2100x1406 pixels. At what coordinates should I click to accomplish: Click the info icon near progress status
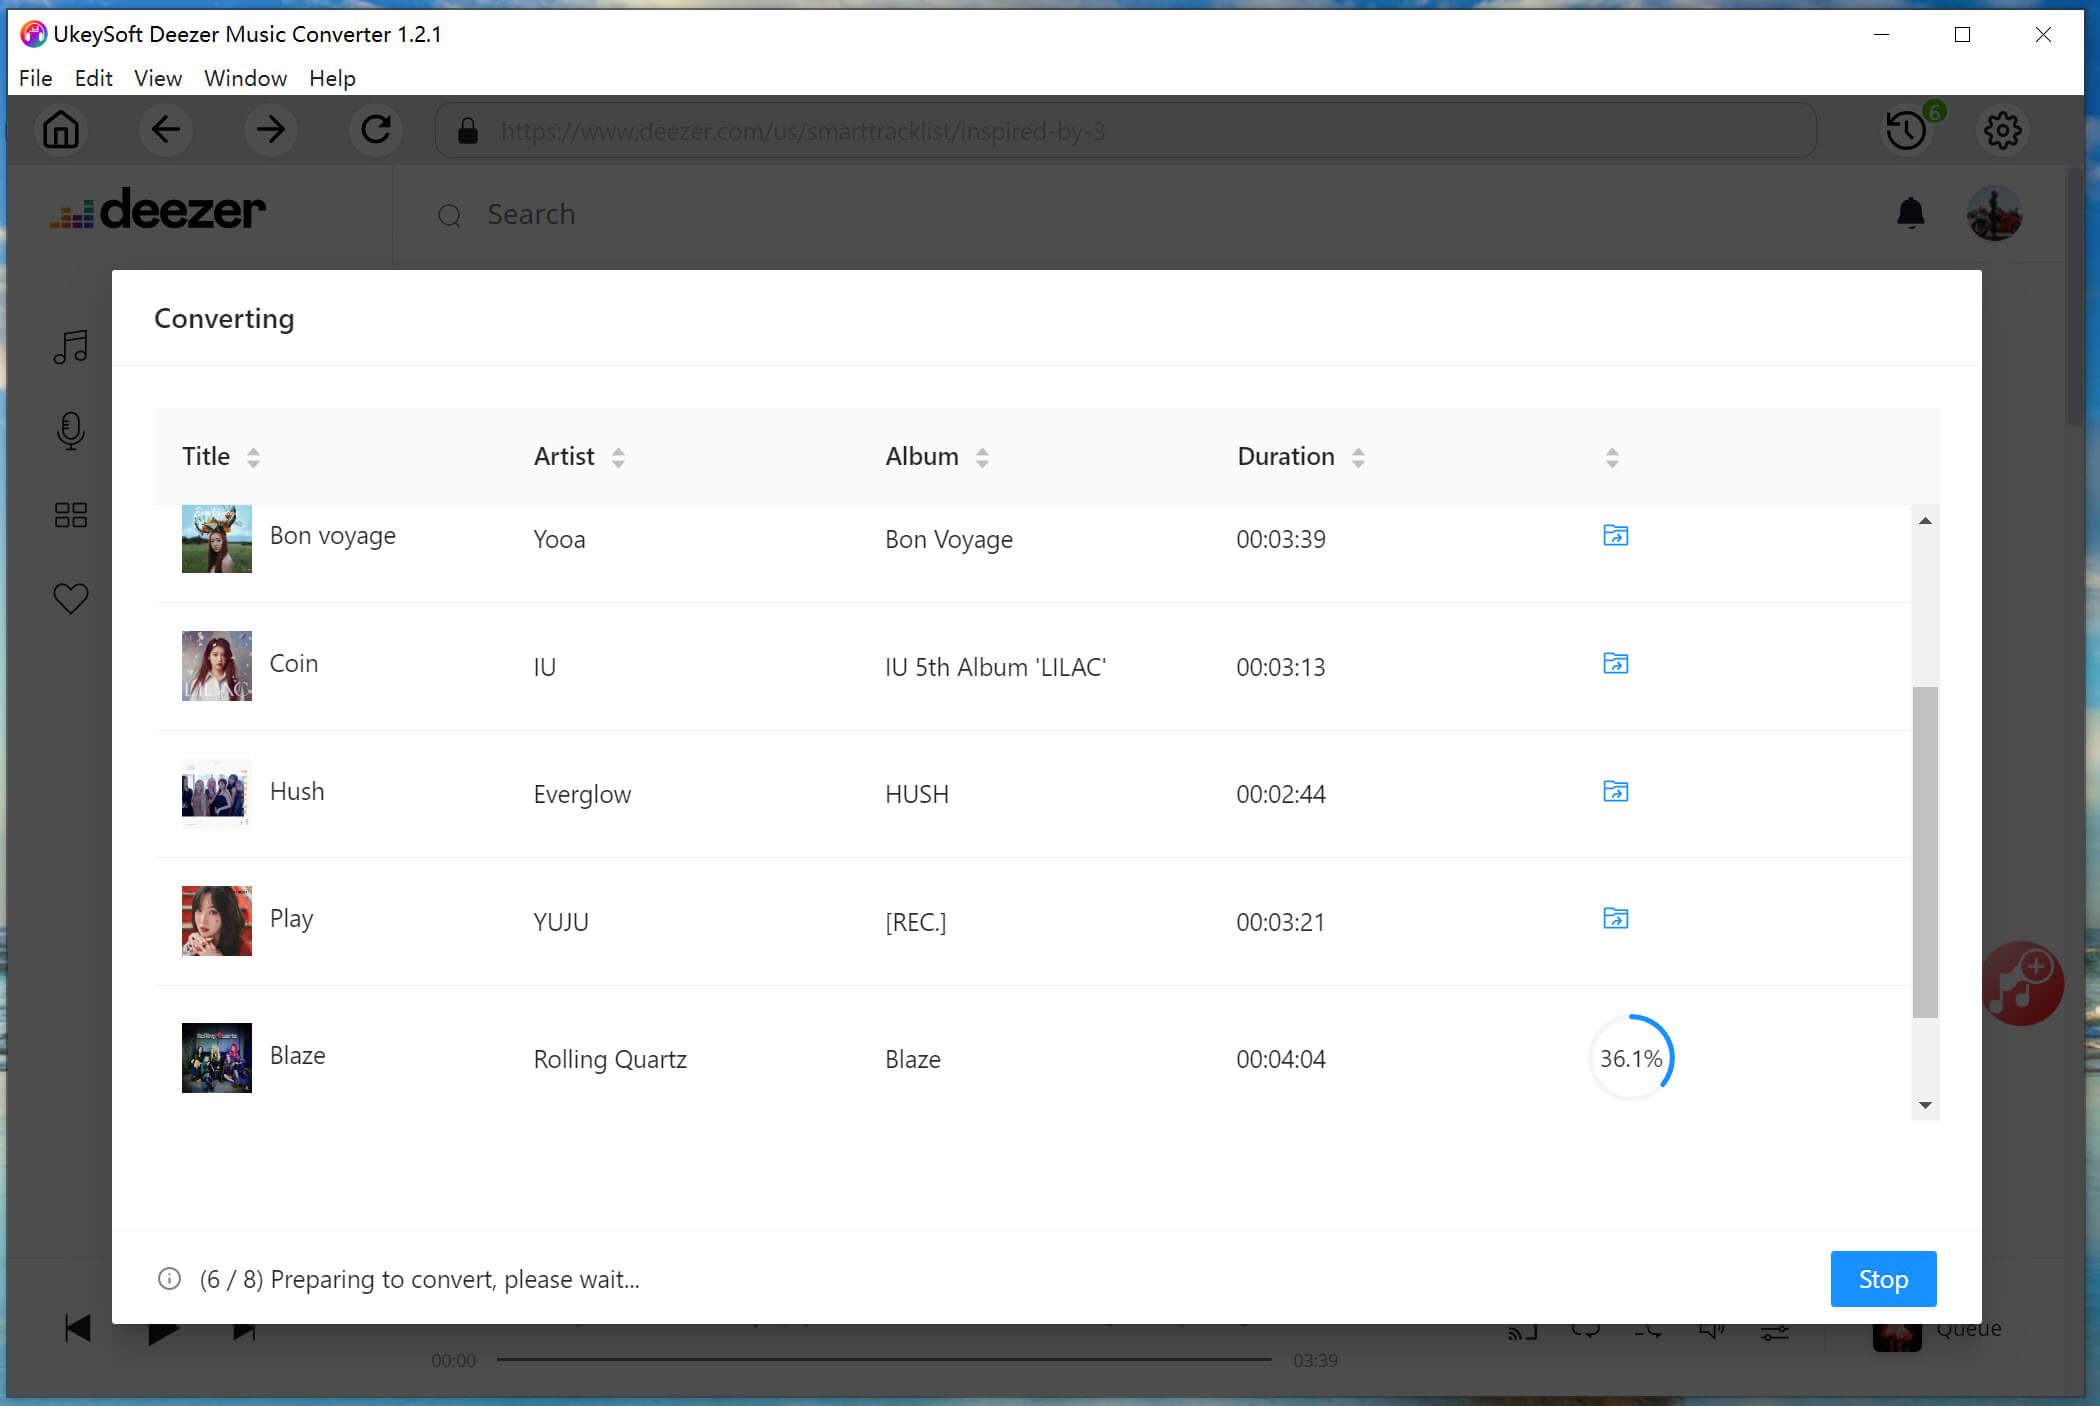click(x=169, y=1279)
